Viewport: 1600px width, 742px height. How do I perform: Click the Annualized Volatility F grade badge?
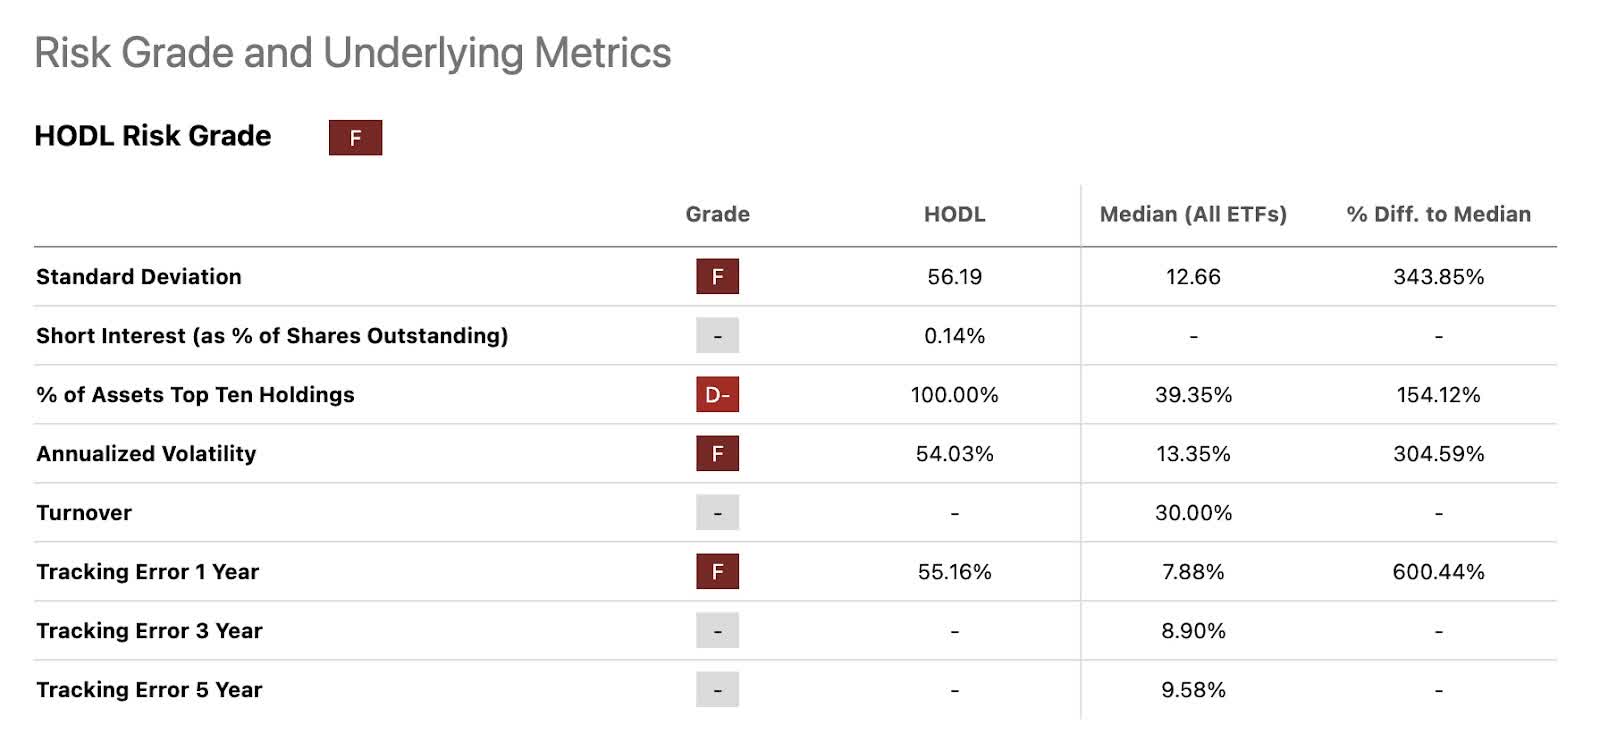click(x=717, y=454)
